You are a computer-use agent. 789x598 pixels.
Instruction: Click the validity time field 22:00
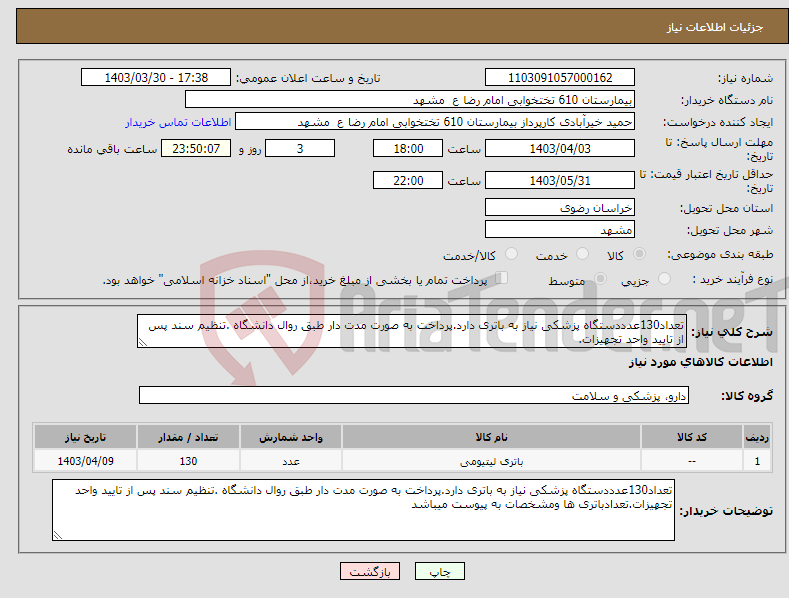408,180
